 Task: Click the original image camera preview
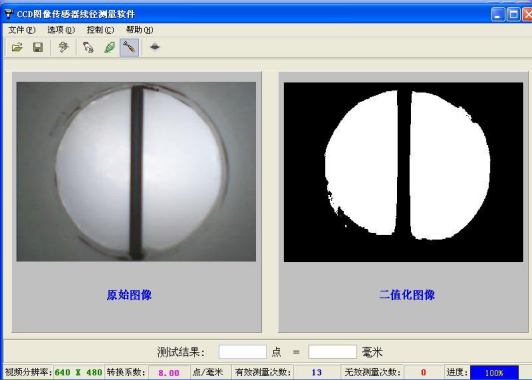click(x=136, y=172)
